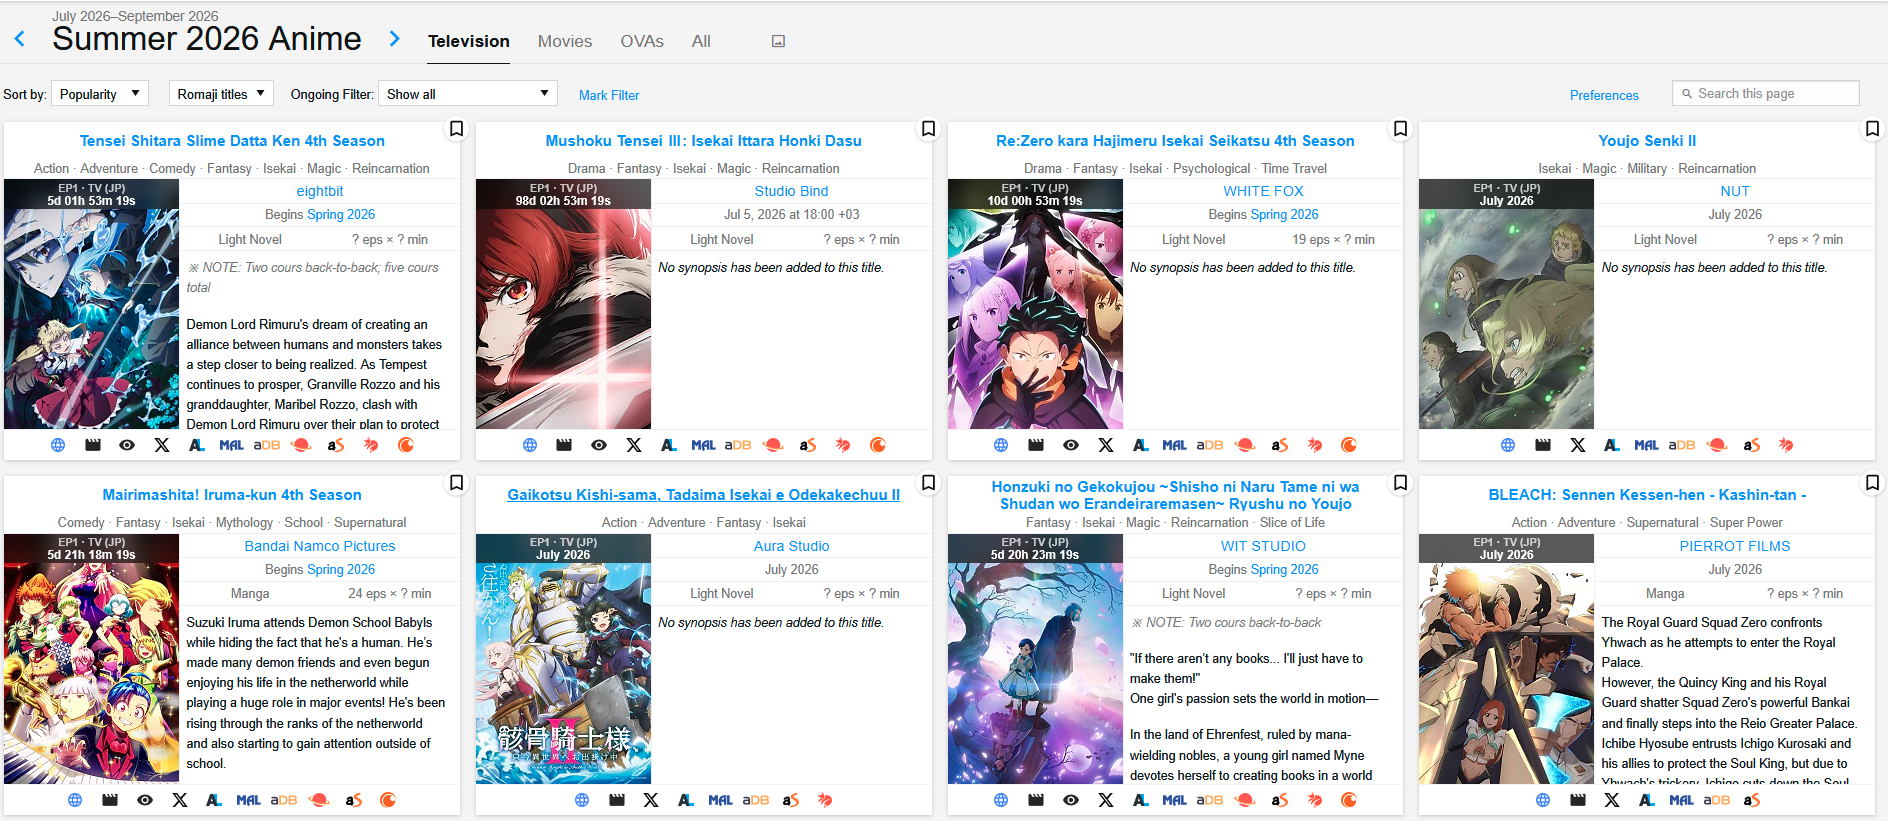Open AniDB icon for Gaikotsu Kishi-sama
Screen dimensions: 1888x821
(x=755, y=800)
